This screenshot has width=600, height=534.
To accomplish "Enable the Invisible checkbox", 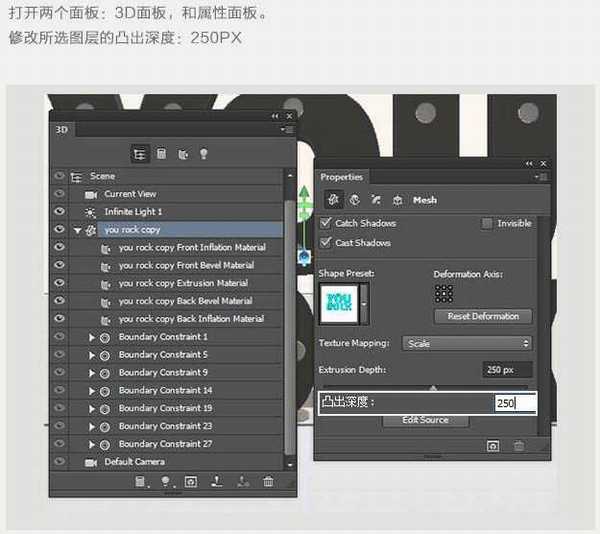I will [487, 223].
